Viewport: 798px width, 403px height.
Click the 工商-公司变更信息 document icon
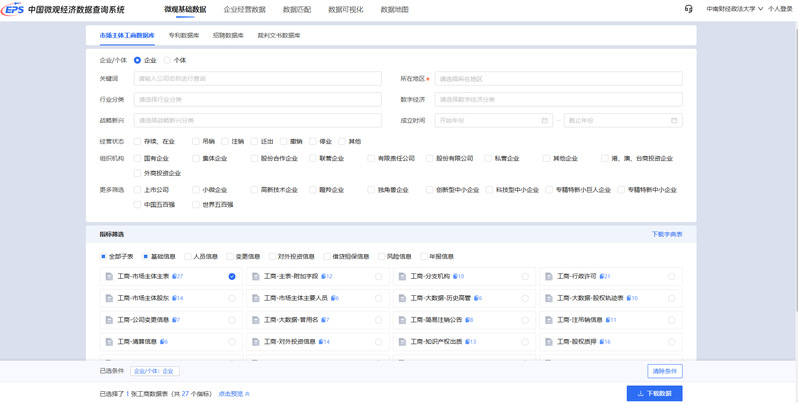(x=109, y=320)
